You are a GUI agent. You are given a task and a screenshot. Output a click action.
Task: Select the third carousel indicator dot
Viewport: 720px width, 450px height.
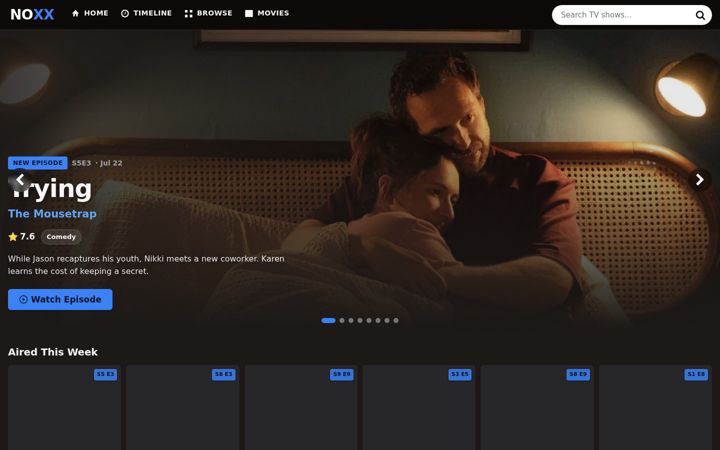point(351,321)
